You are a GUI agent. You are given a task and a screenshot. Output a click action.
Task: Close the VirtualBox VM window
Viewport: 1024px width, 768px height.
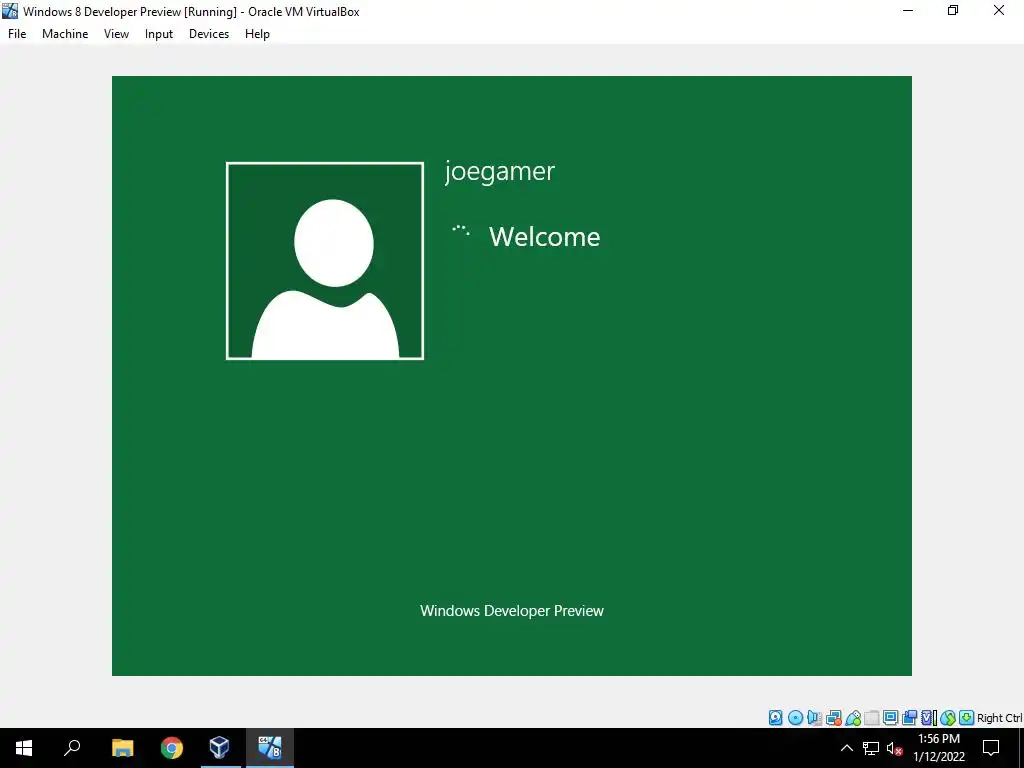[x=999, y=10]
